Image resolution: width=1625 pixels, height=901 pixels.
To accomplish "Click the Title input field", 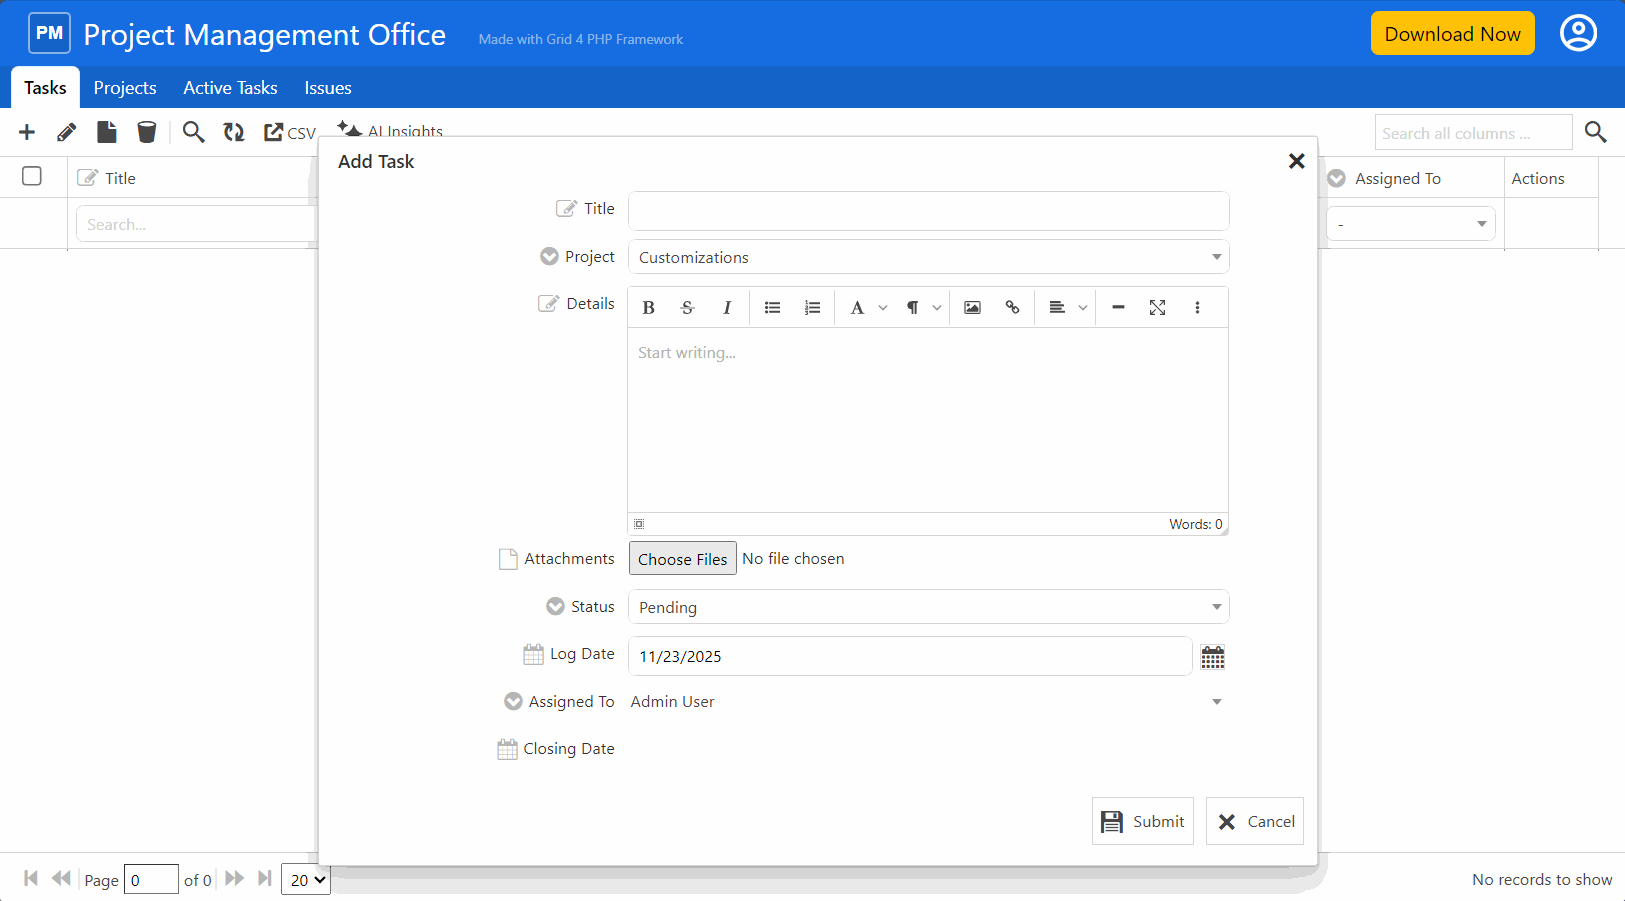I will coord(928,211).
